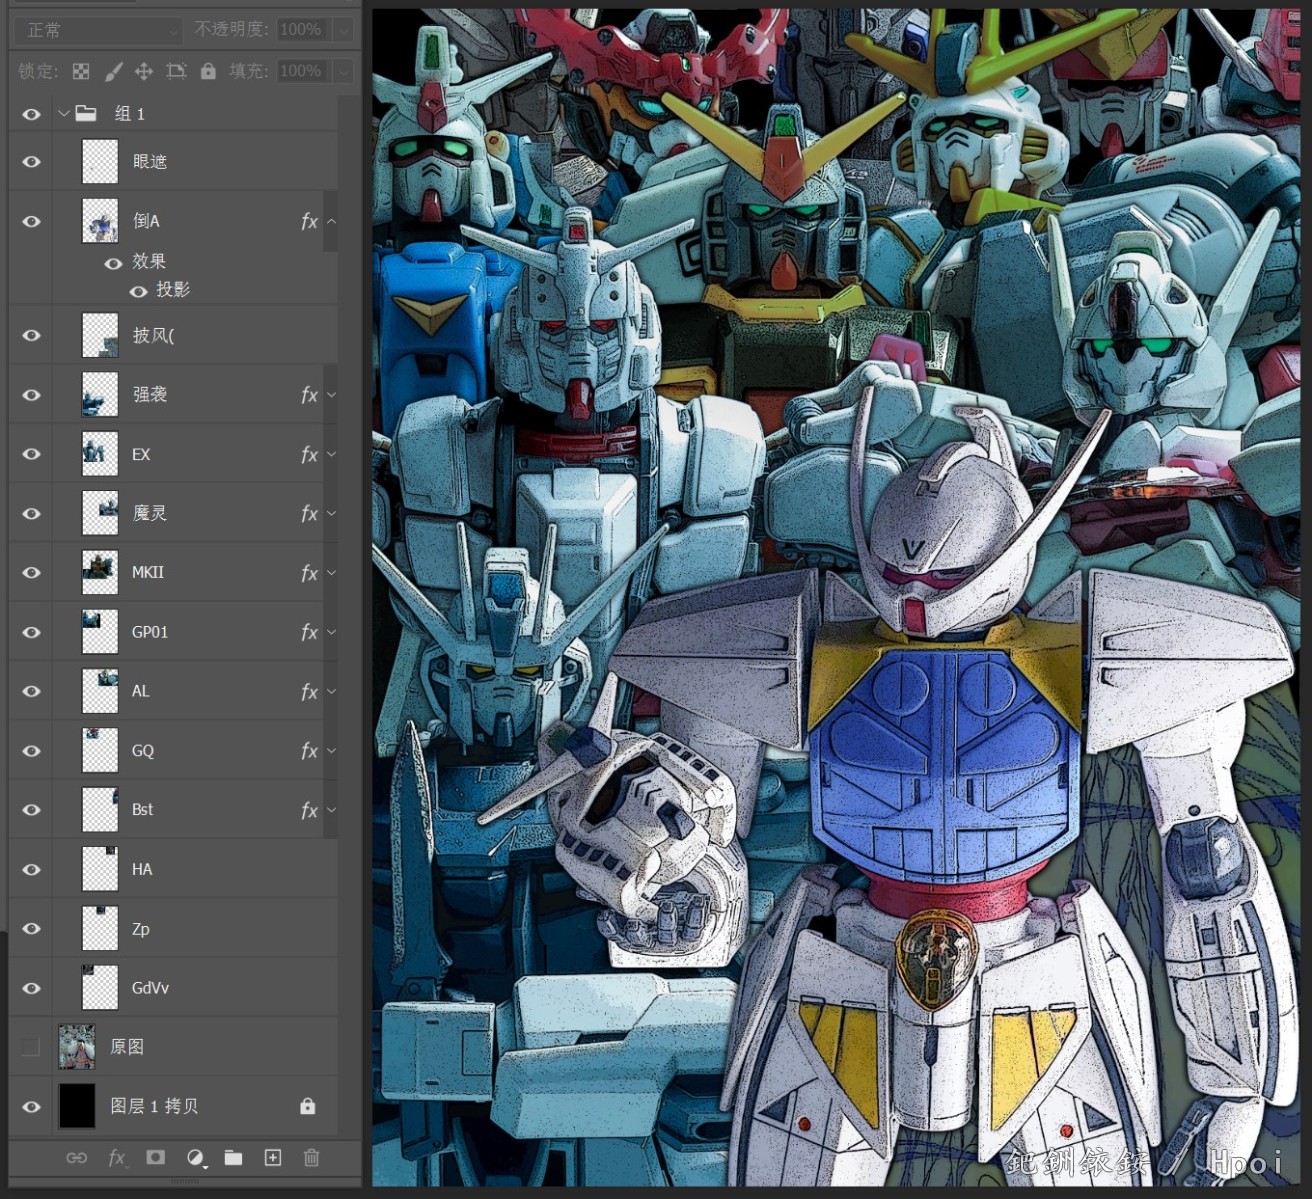Open the 不透明度 opacity slider arrow
1312x1199 pixels.
pos(344,30)
